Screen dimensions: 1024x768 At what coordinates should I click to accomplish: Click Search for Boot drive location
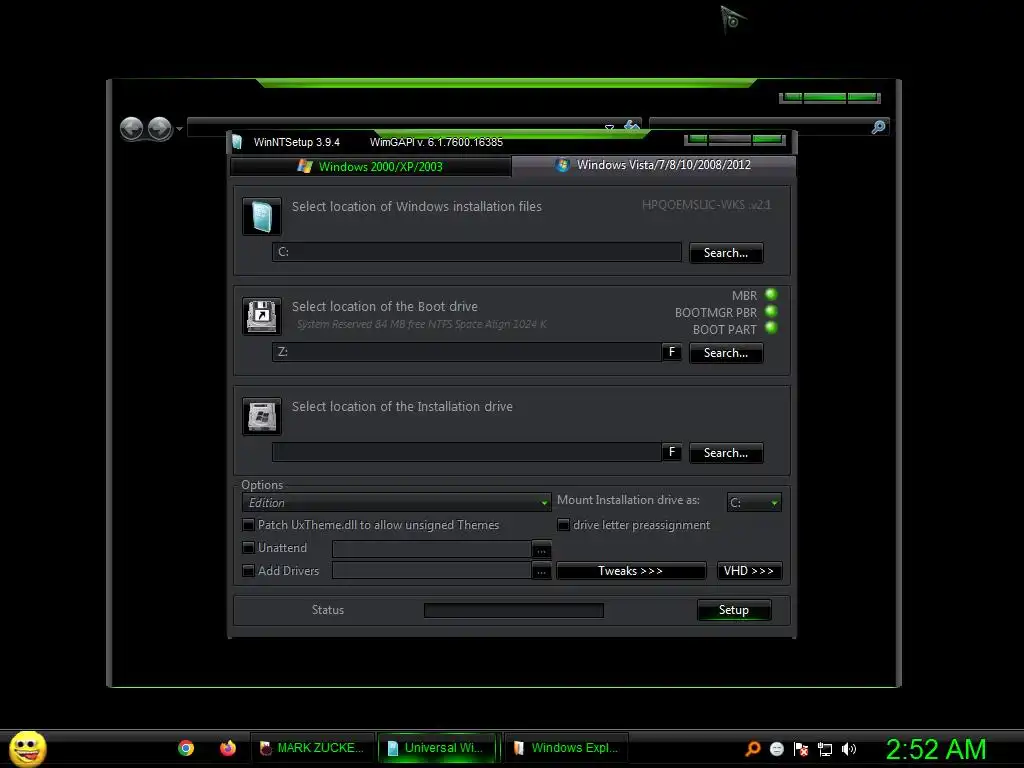point(726,353)
